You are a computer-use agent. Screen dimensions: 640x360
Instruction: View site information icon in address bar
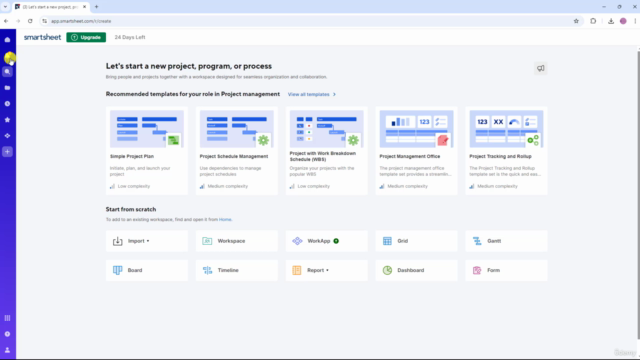click(x=44, y=21)
